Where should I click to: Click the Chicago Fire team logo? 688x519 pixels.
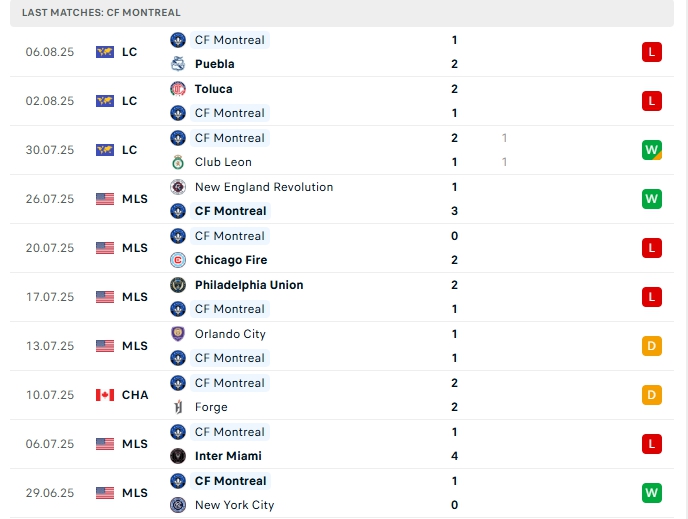[x=178, y=260]
